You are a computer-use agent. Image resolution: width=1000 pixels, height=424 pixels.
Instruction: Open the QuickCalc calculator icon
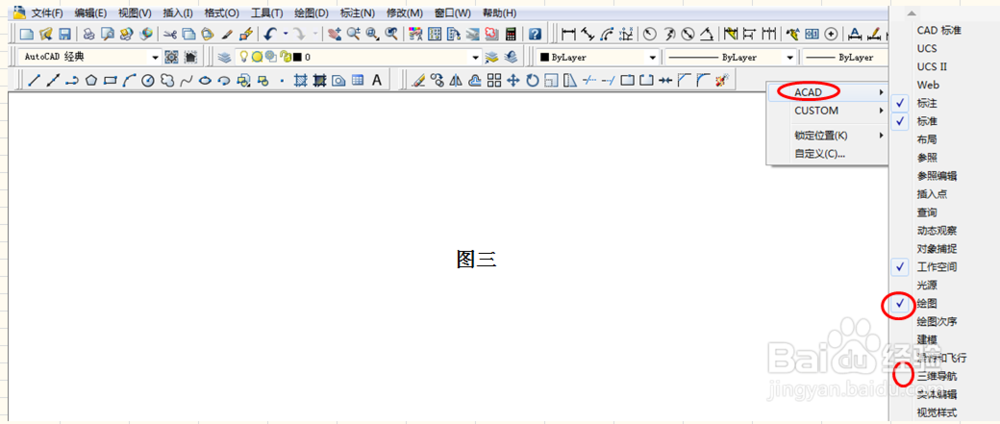pyautogui.click(x=511, y=34)
